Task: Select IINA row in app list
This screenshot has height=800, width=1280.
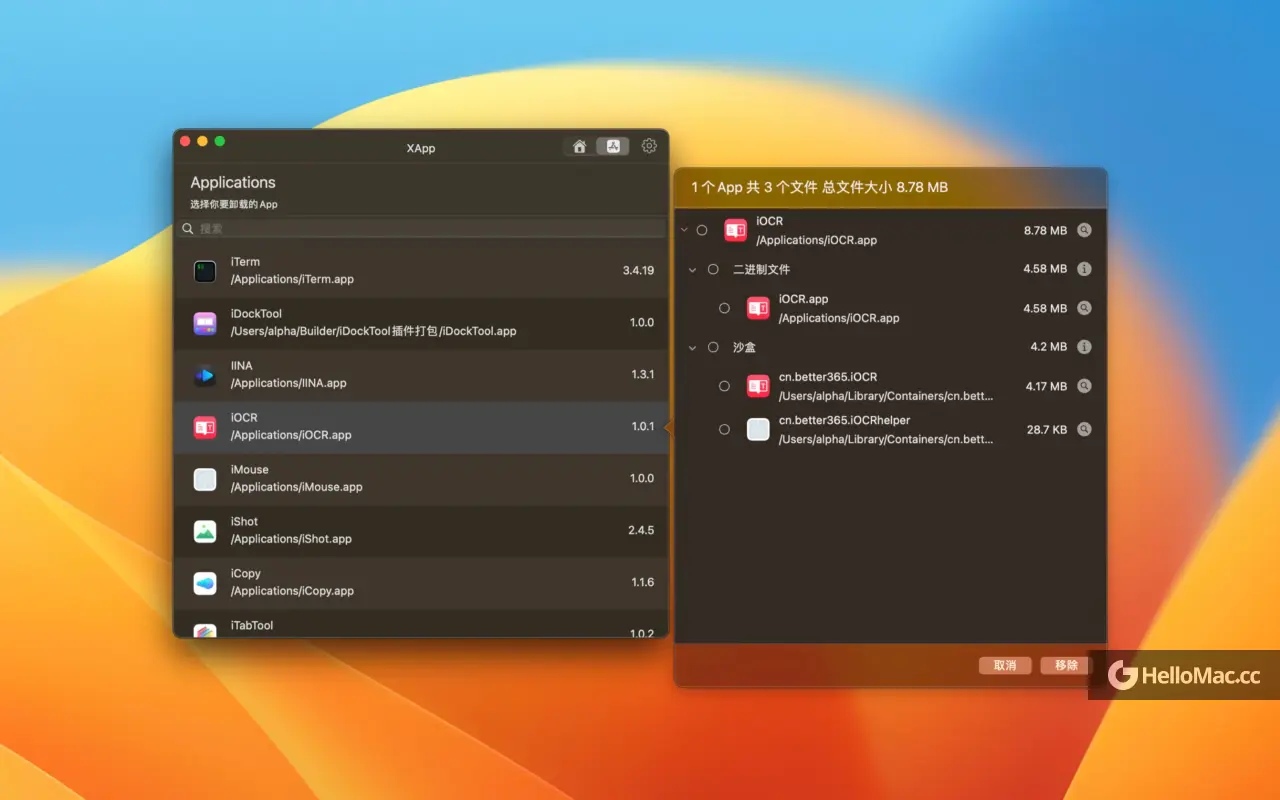Action: click(x=421, y=375)
